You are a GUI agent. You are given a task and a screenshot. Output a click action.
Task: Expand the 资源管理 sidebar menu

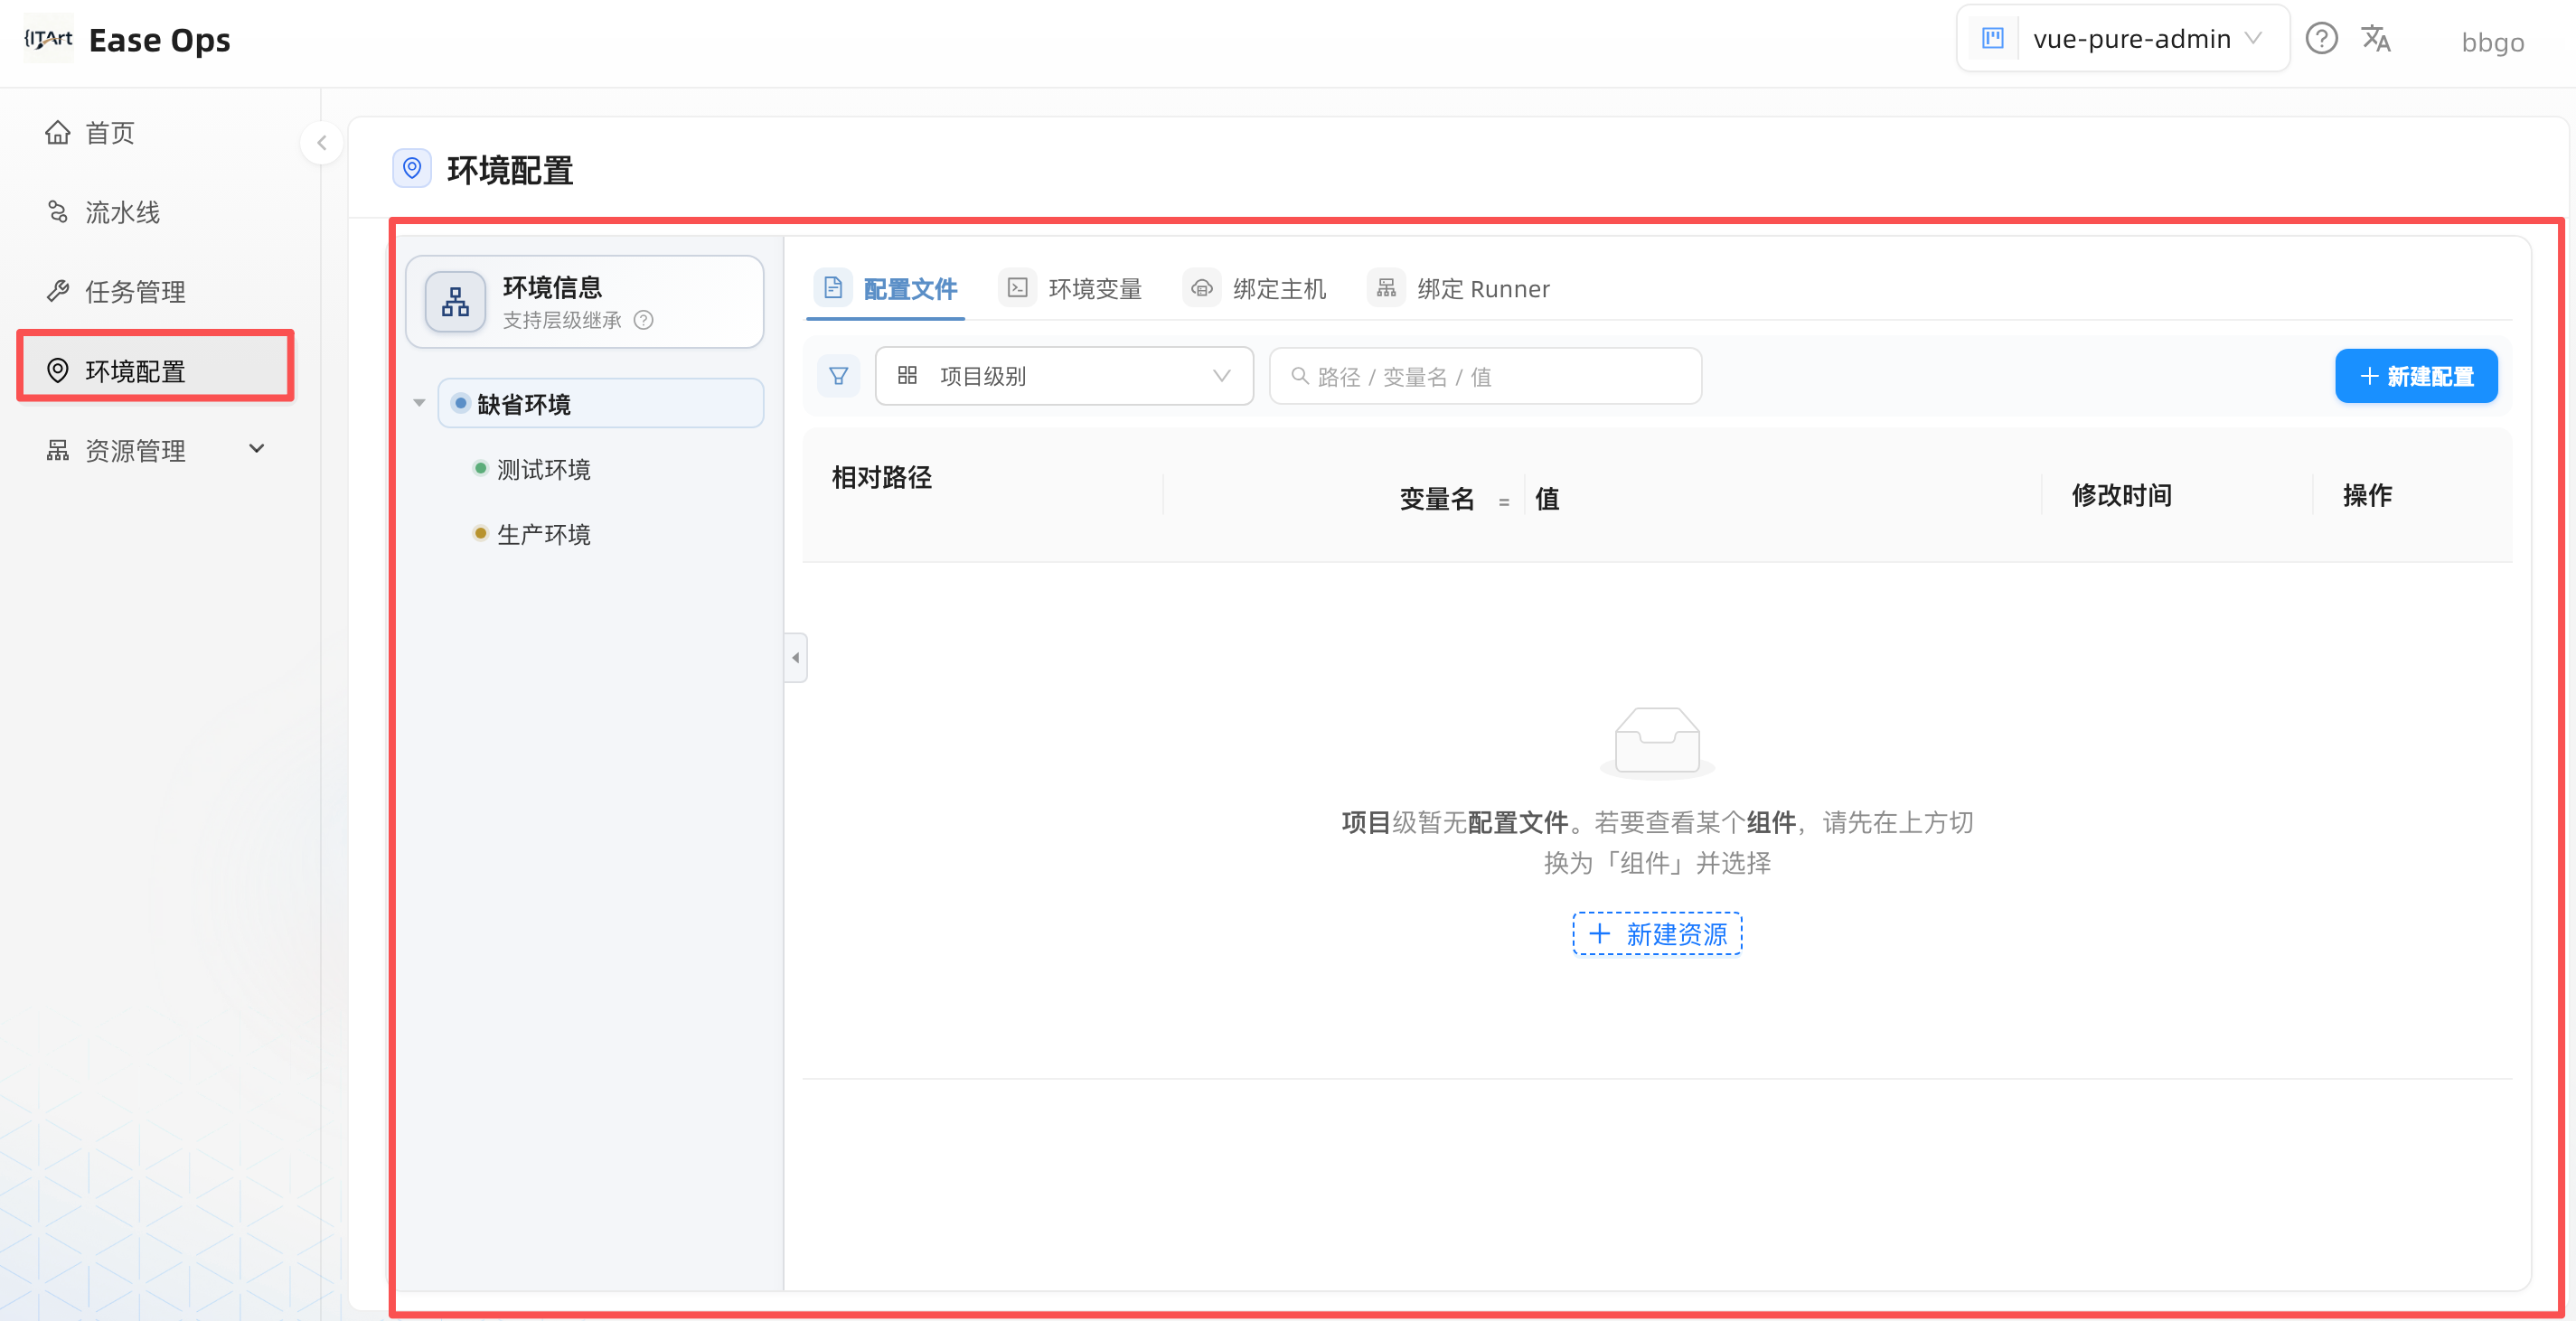point(156,450)
